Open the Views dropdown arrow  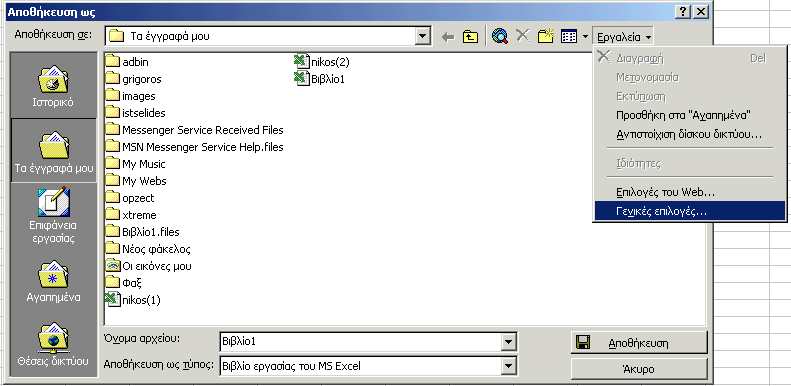coord(585,36)
